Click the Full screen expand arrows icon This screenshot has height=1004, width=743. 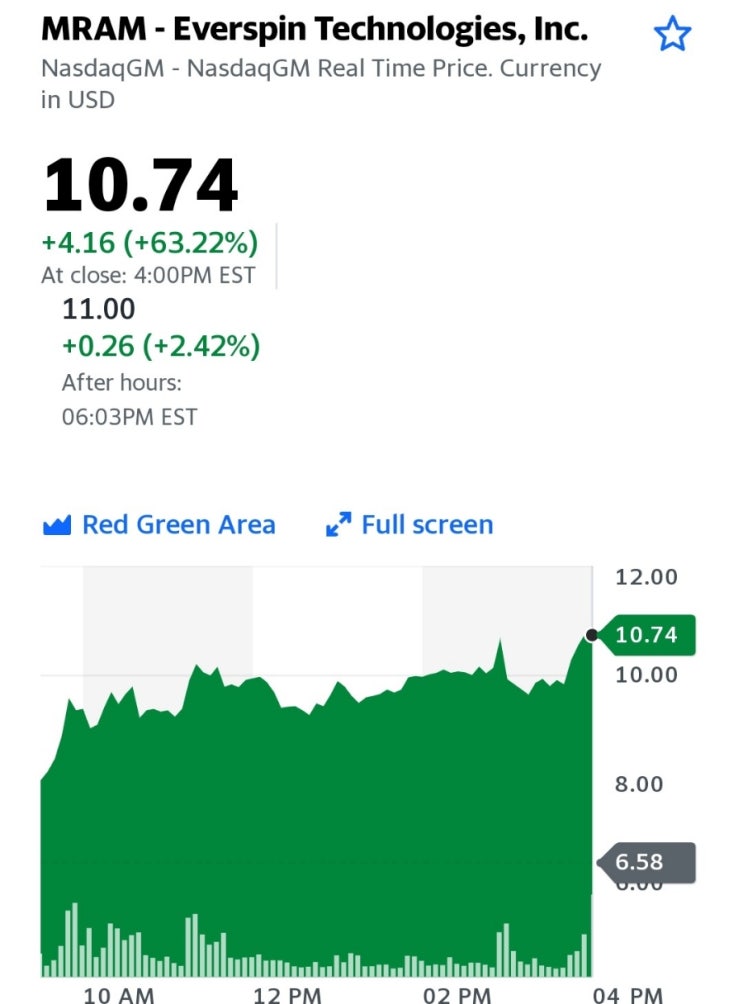point(338,524)
